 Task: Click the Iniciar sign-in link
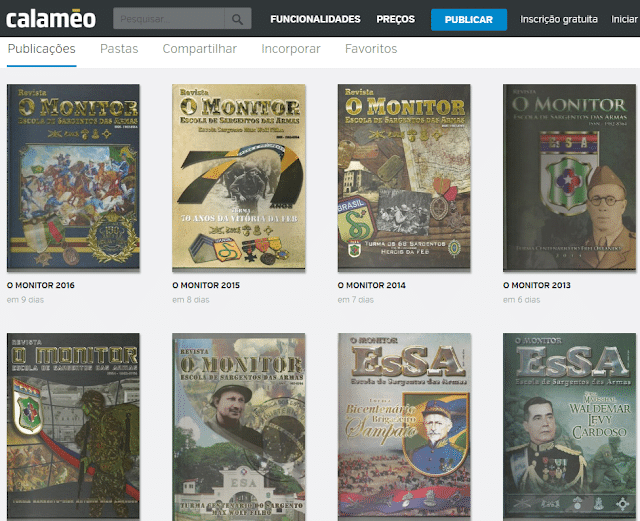(x=624, y=19)
